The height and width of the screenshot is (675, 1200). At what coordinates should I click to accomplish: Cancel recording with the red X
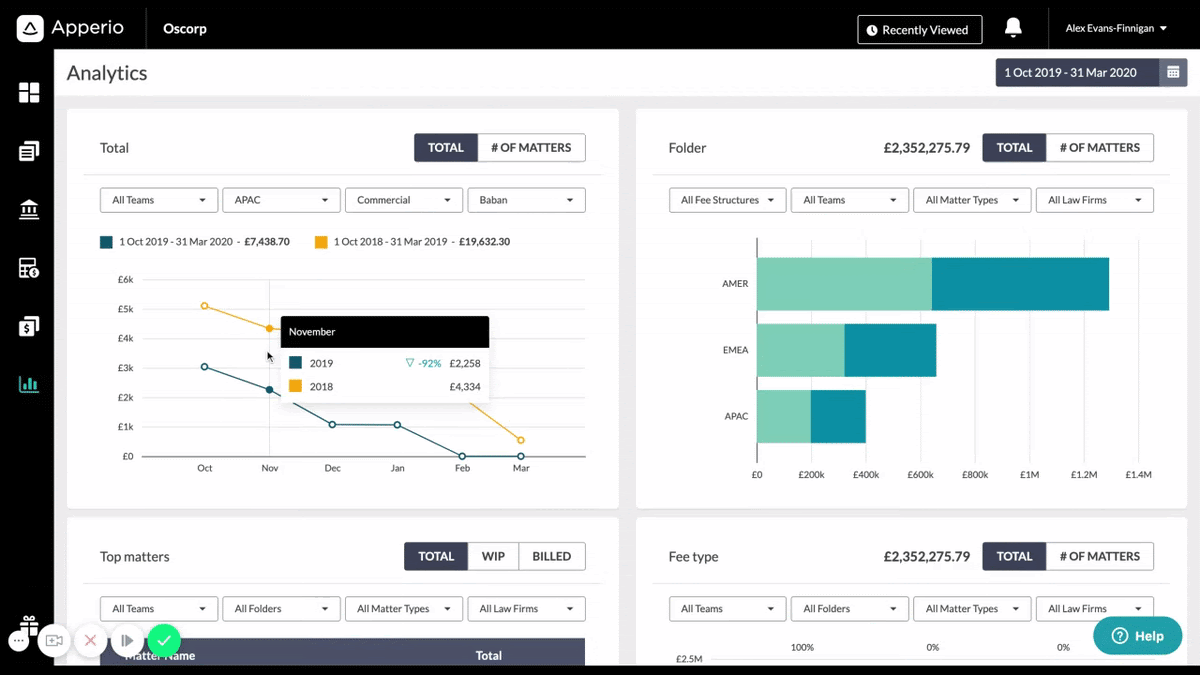pyautogui.click(x=90, y=640)
